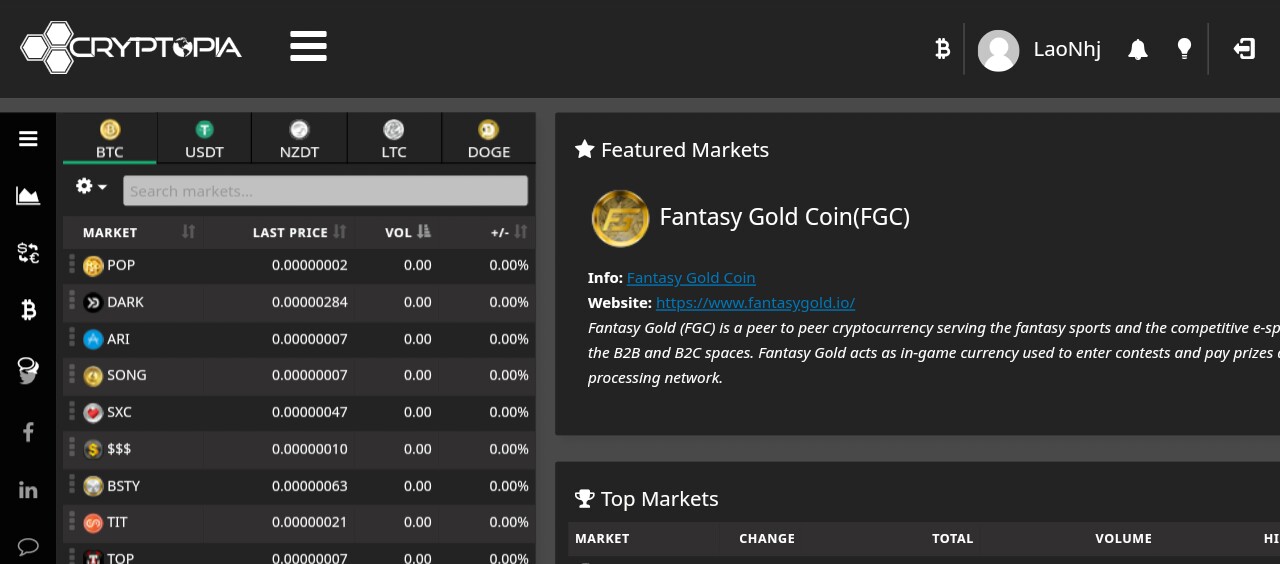Open the POP row options handle
This screenshot has width=1280, height=564.
72,264
